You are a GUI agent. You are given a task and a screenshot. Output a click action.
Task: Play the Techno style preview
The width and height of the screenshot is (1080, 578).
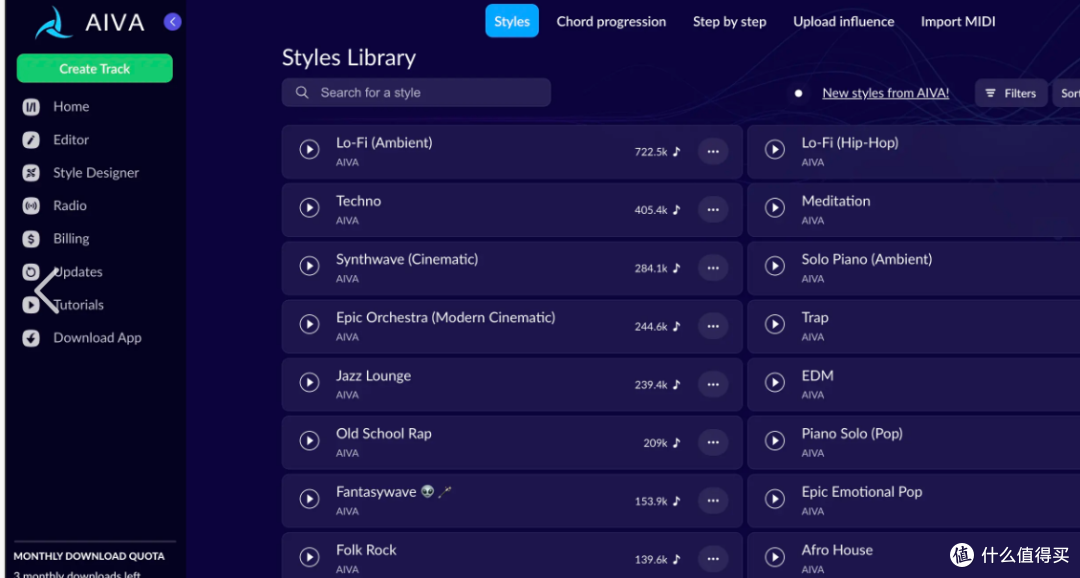[309, 207]
